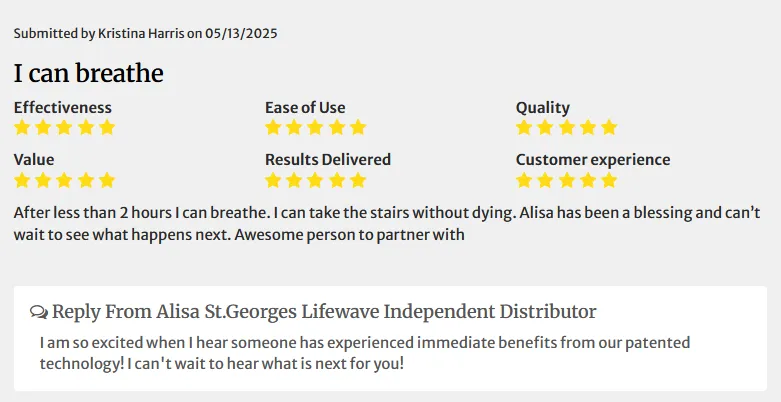Screen dimensions: 781x402
Task: Click the review body text paragraph
Action: (387, 224)
